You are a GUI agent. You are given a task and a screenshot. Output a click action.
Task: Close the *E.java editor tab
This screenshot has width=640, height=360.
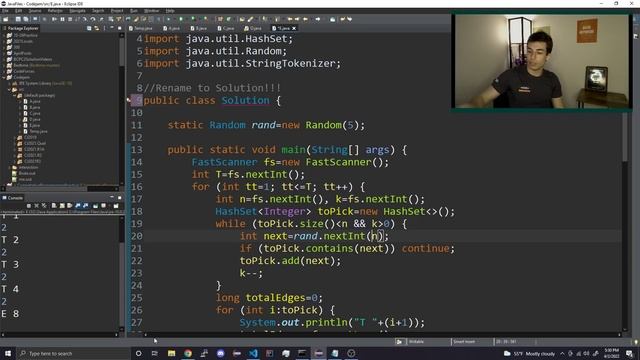coord(294,28)
